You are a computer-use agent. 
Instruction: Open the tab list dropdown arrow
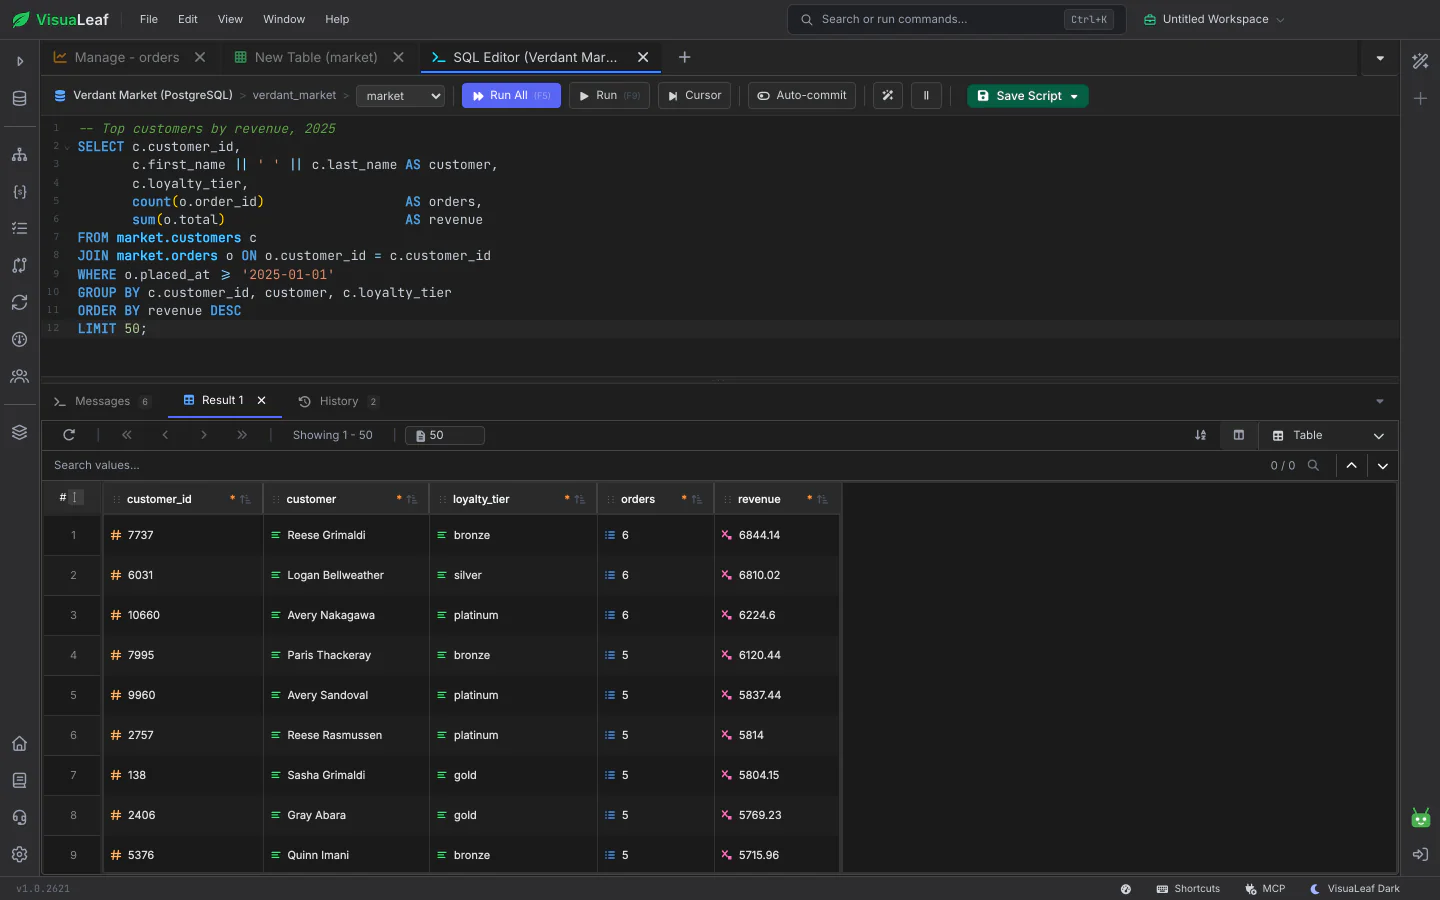[x=1380, y=58]
